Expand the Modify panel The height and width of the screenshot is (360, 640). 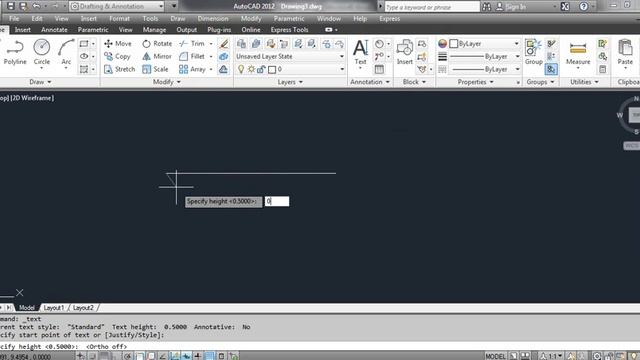167,82
